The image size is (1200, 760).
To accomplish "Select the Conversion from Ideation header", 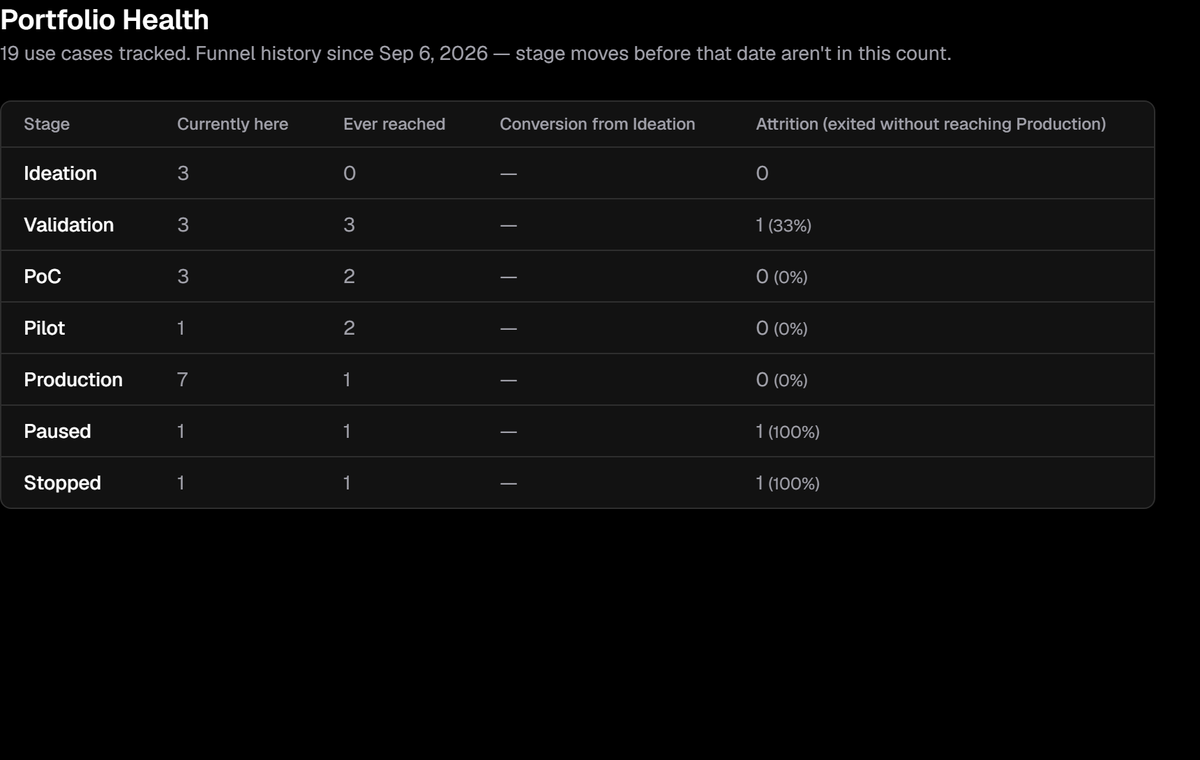I will click(x=597, y=124).
